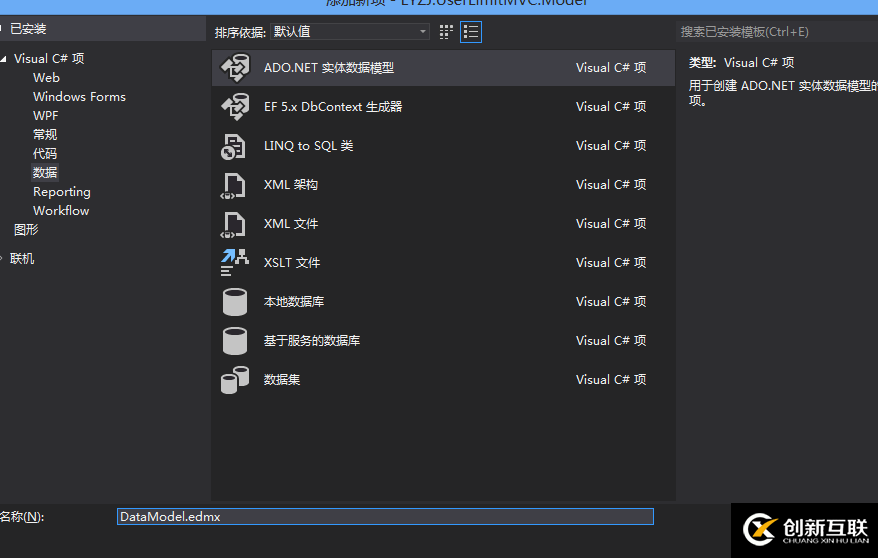This screenshot has height=558, width=878.
Task: Click the 数据集 row text
Action: 282,380
